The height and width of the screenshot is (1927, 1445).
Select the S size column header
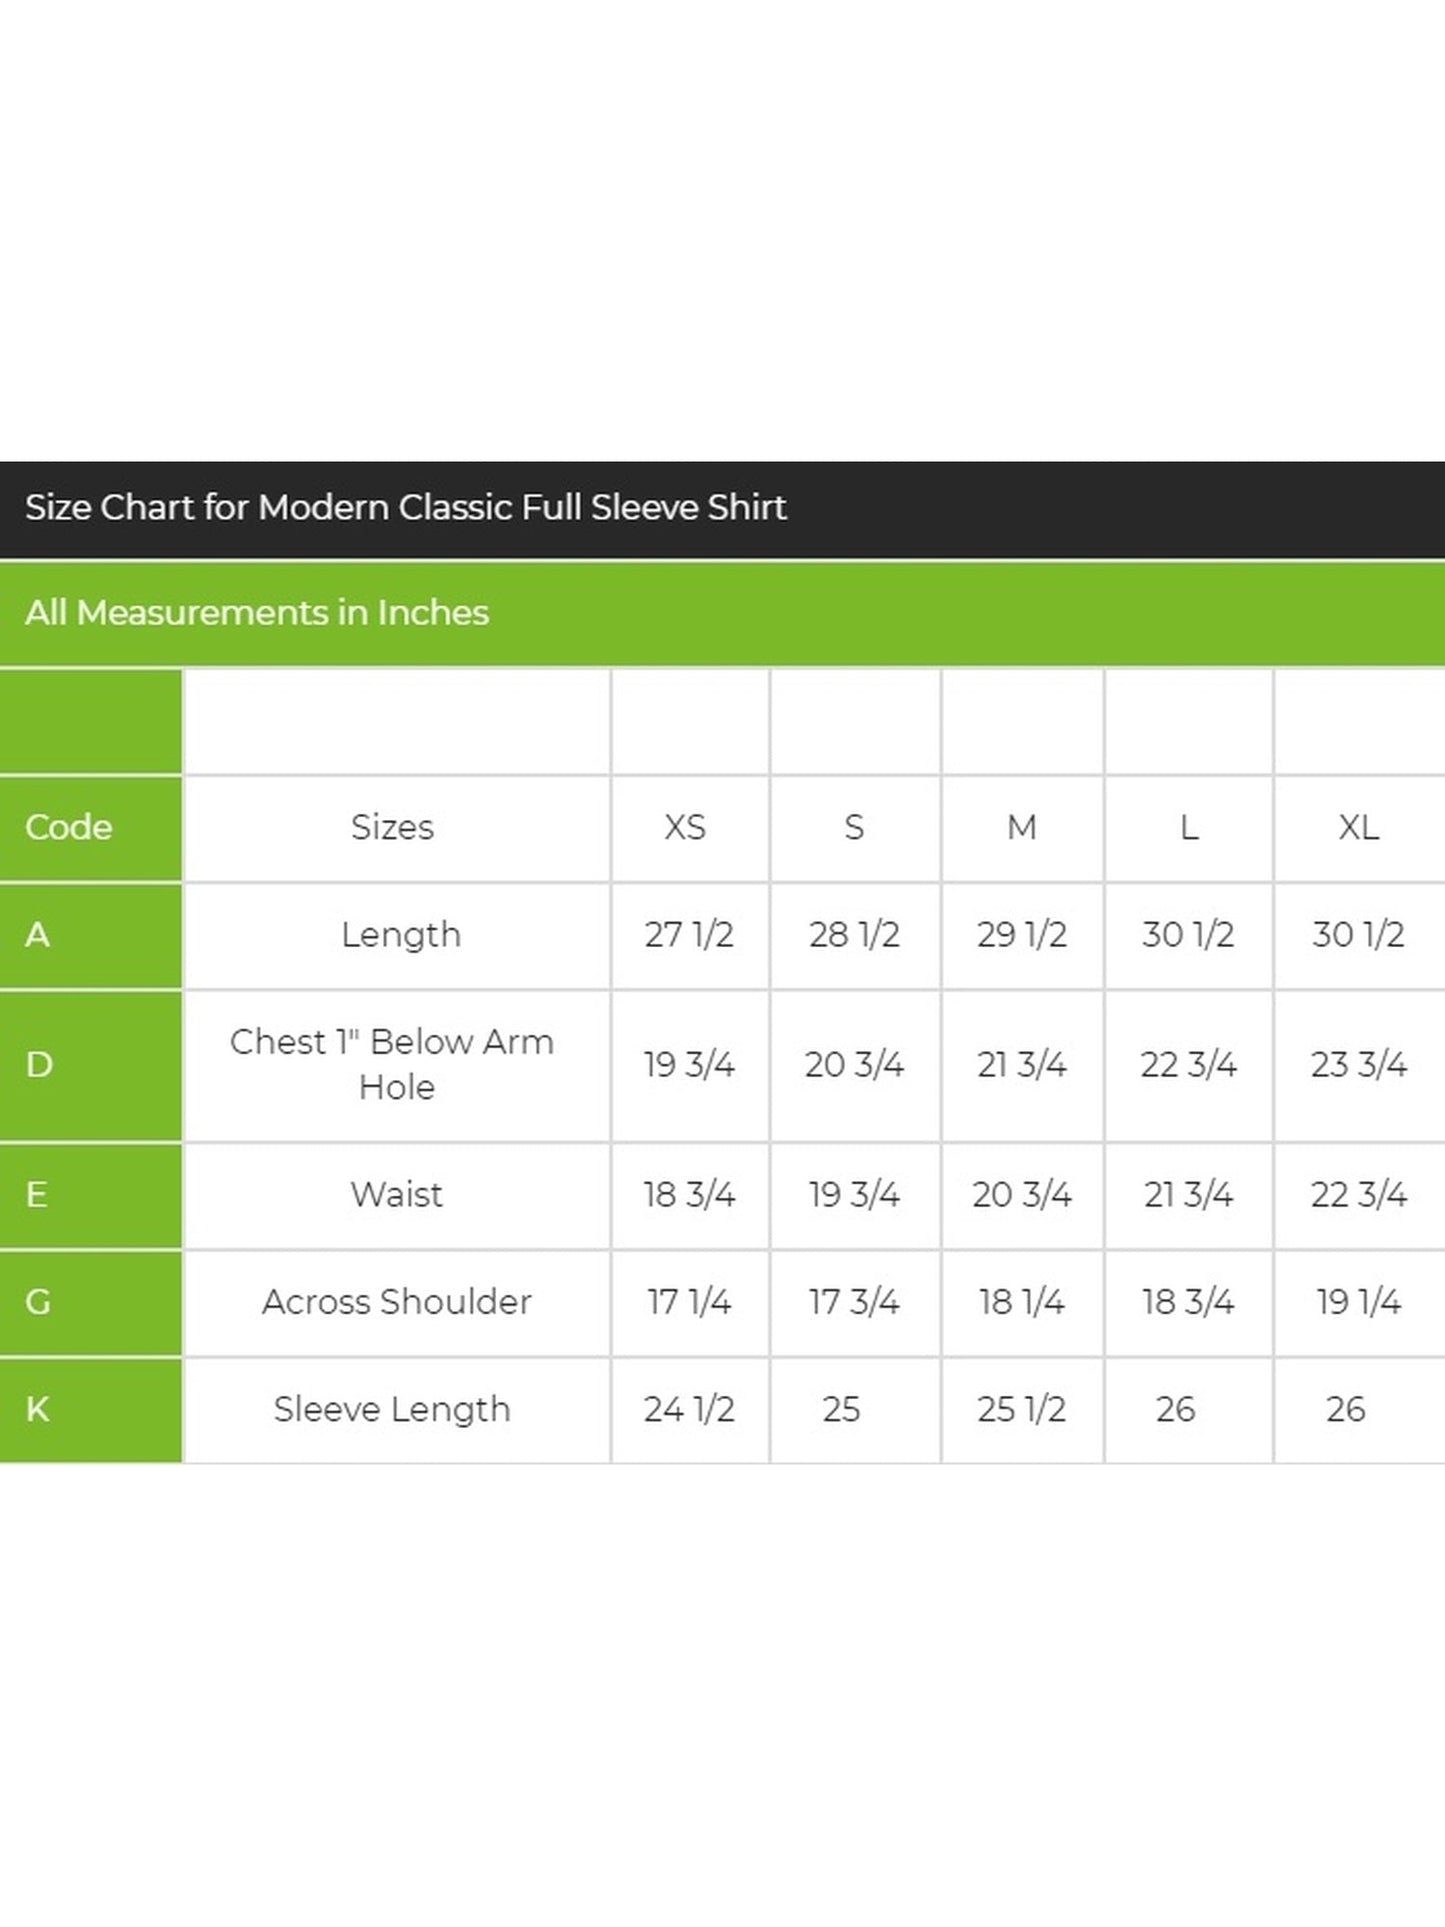[x=855, y=828]
